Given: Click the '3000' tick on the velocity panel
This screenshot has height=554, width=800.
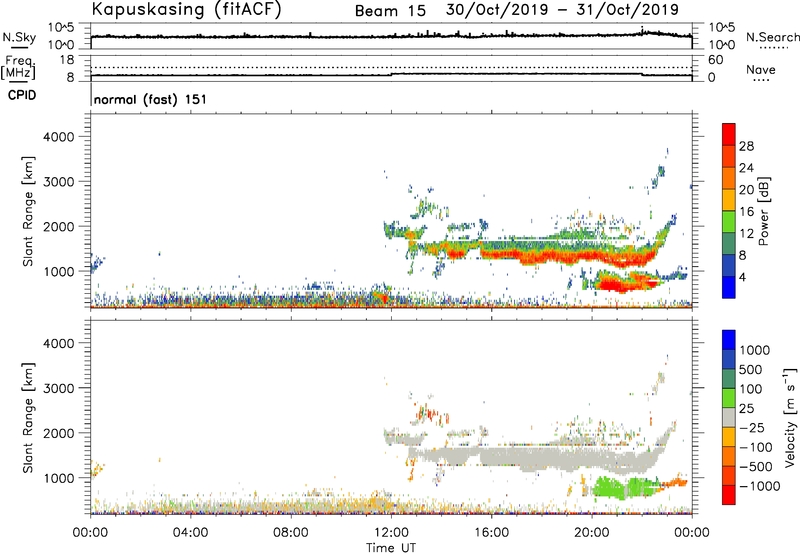Looking at the screenshot, I should point(58,388).
